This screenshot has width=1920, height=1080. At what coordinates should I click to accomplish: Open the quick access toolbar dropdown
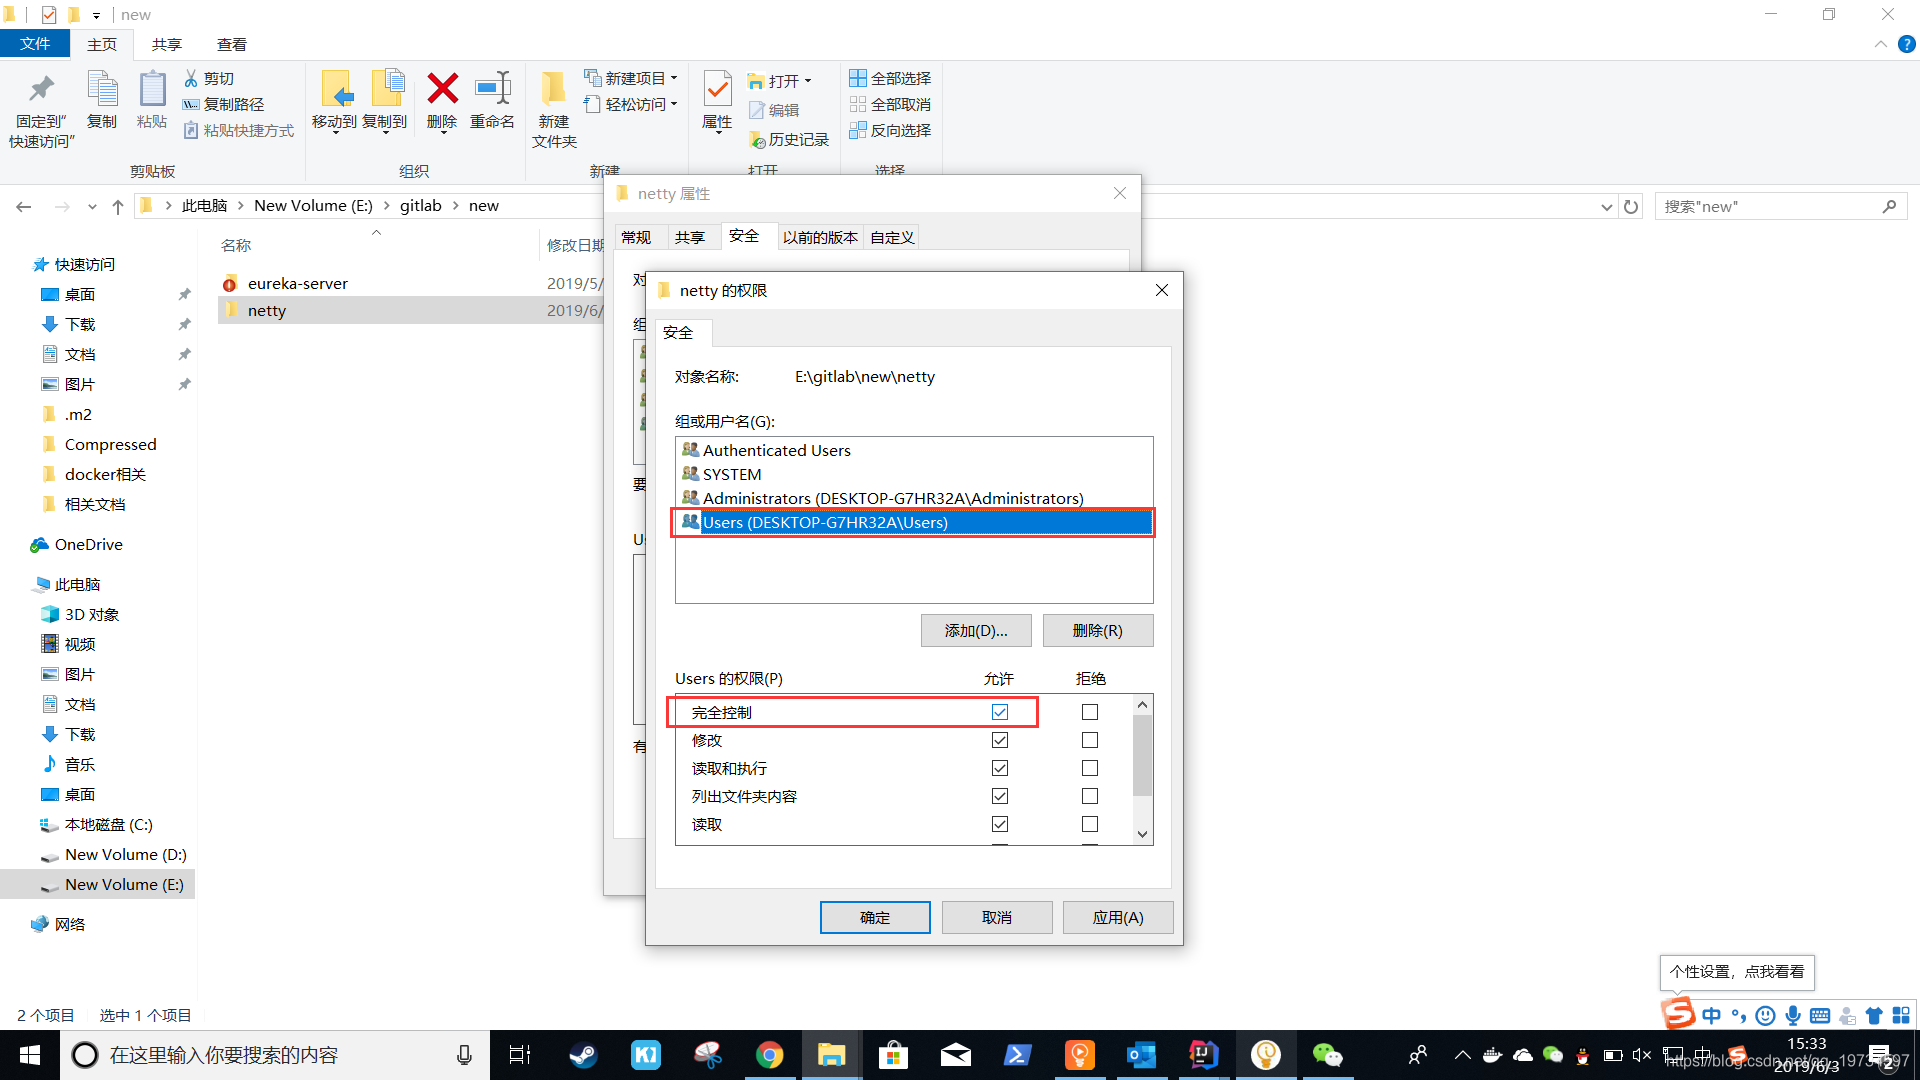tap(97, 15)
